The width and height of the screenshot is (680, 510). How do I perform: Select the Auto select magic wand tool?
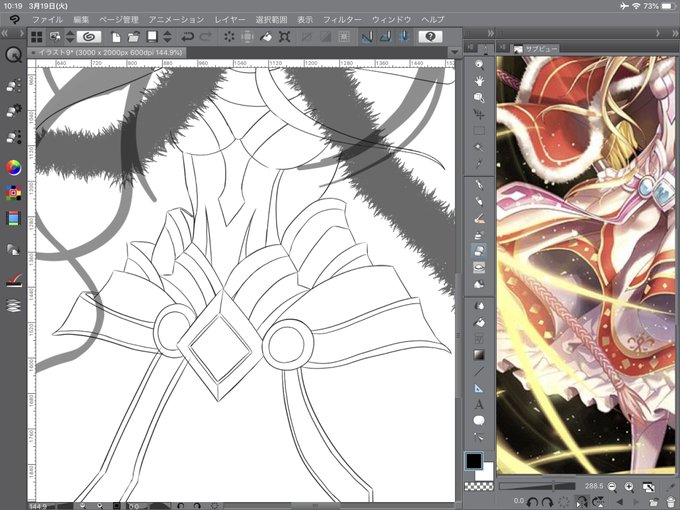pyautogui.click(x=479, y=147)
